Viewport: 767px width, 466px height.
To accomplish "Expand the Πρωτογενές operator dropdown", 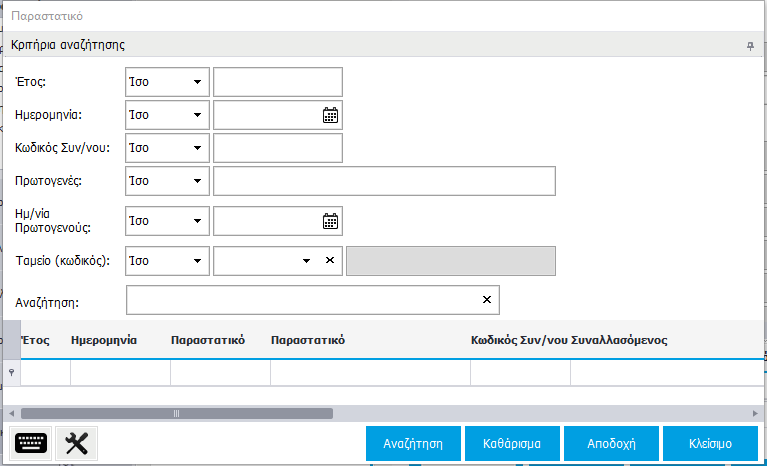I will (x=197, y=181).
